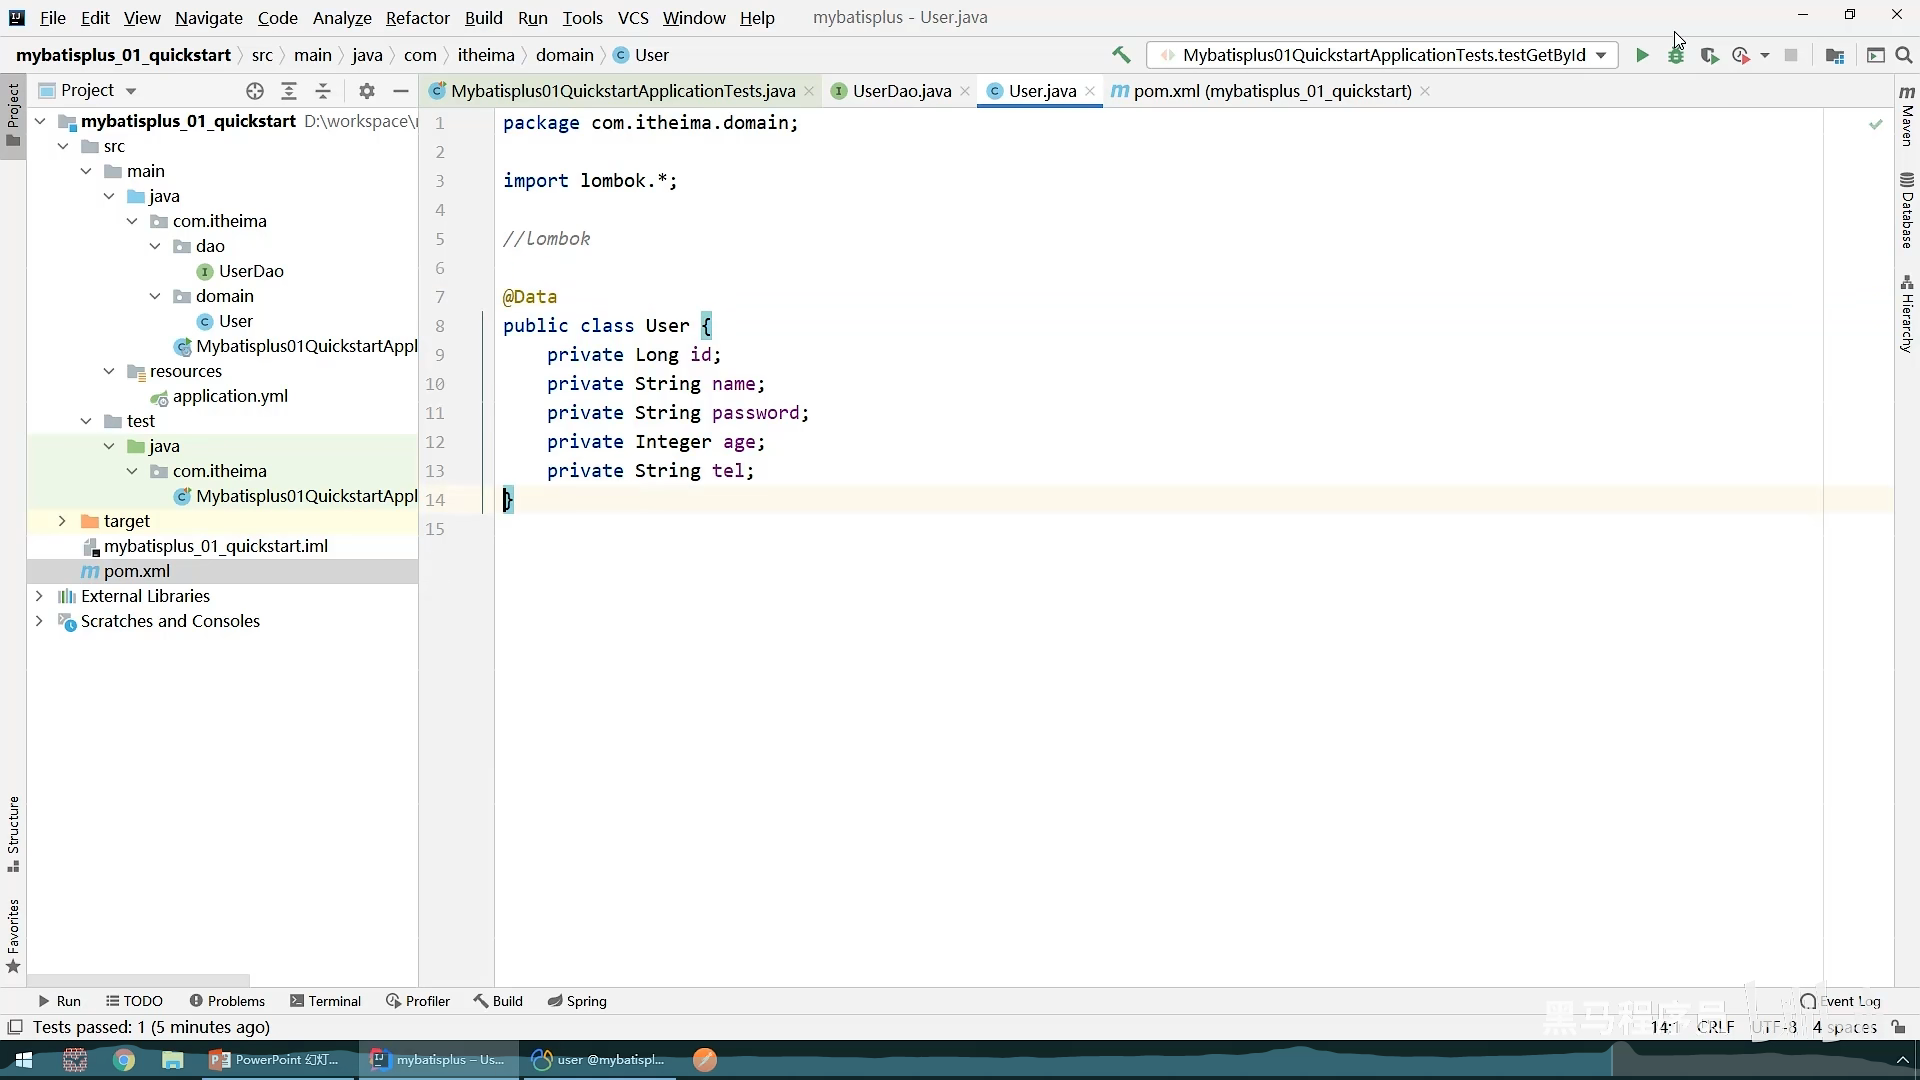Image resolution: width=1920 pixels, height=1080 pixels.
Task: Run with Coverage icon in toolbar
Action: 1709,56
